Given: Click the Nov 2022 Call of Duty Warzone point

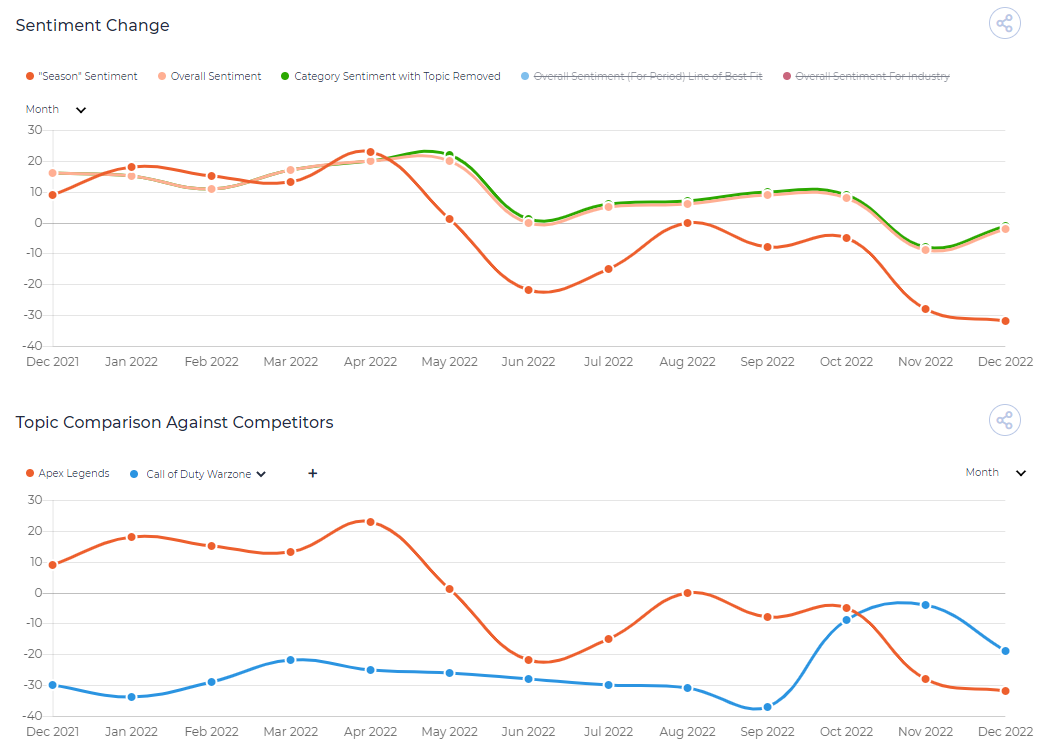Looking at the screenshot, I should [x=926, y=605].
